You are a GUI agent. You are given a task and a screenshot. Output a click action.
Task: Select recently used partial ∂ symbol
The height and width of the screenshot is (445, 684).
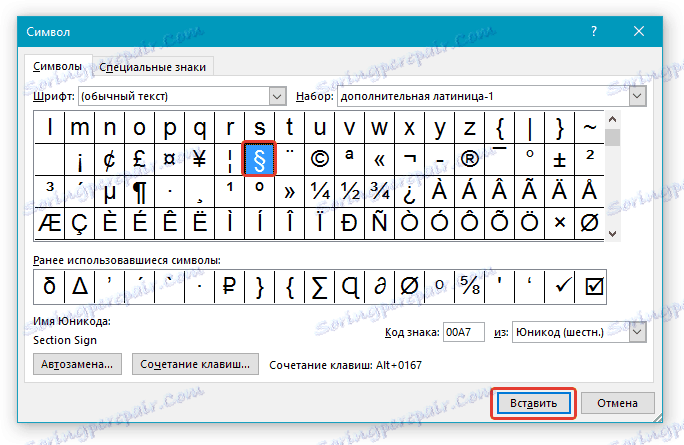coord(380,287)
